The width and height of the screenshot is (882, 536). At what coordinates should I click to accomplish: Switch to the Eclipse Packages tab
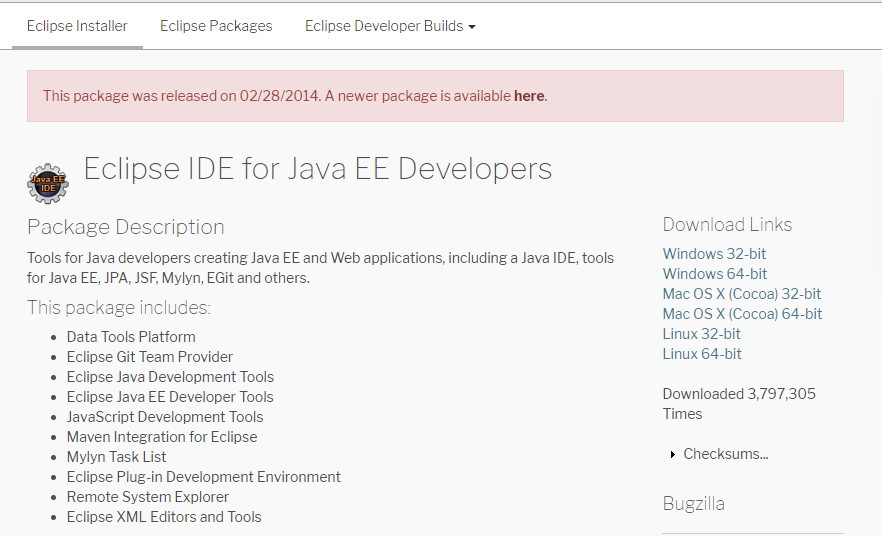click(216, 26)
